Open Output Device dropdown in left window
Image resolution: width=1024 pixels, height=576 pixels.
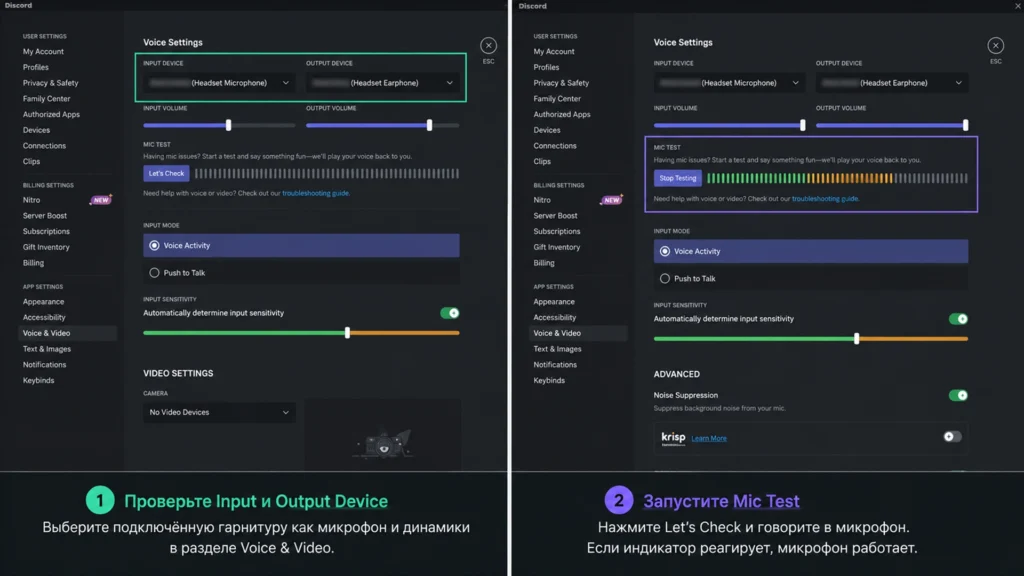click(x=382, y=83)
